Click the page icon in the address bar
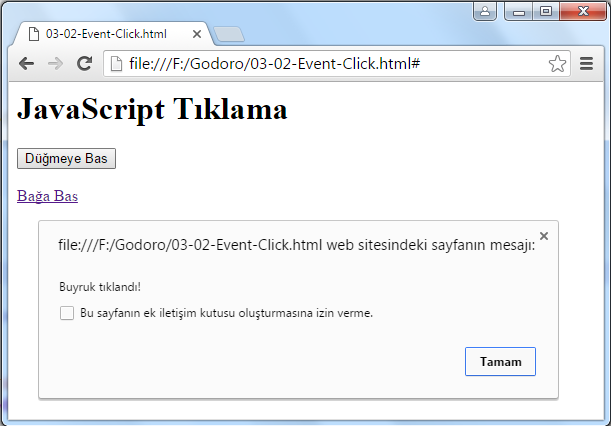This screenshot has height=426, width=611. coord(116,64)
